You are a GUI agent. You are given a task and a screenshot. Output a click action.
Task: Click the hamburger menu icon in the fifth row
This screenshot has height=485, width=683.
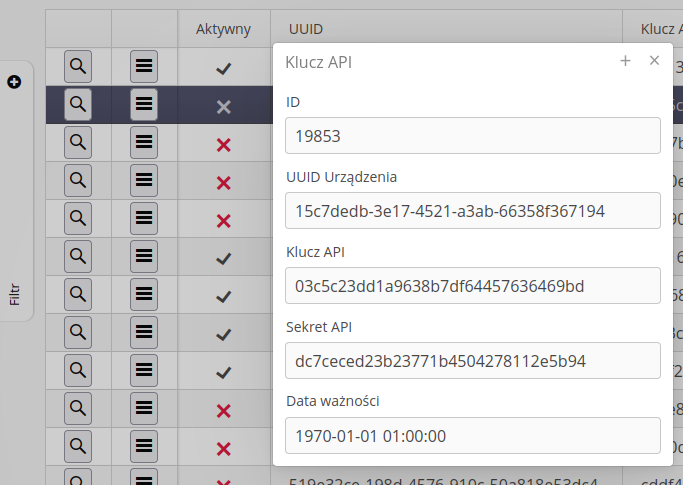pos(144,219)
